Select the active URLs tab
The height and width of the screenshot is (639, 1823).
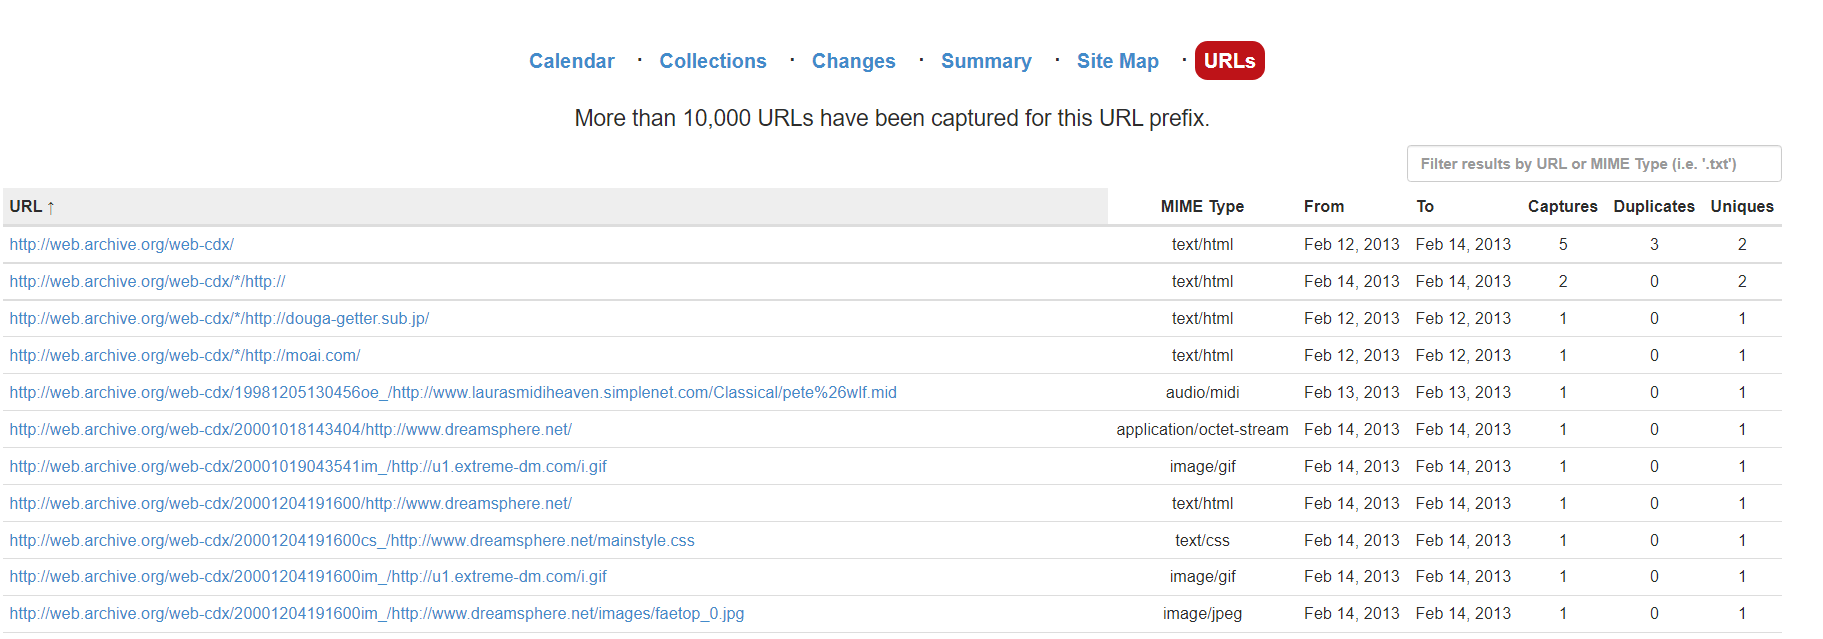click(1229, 61)
